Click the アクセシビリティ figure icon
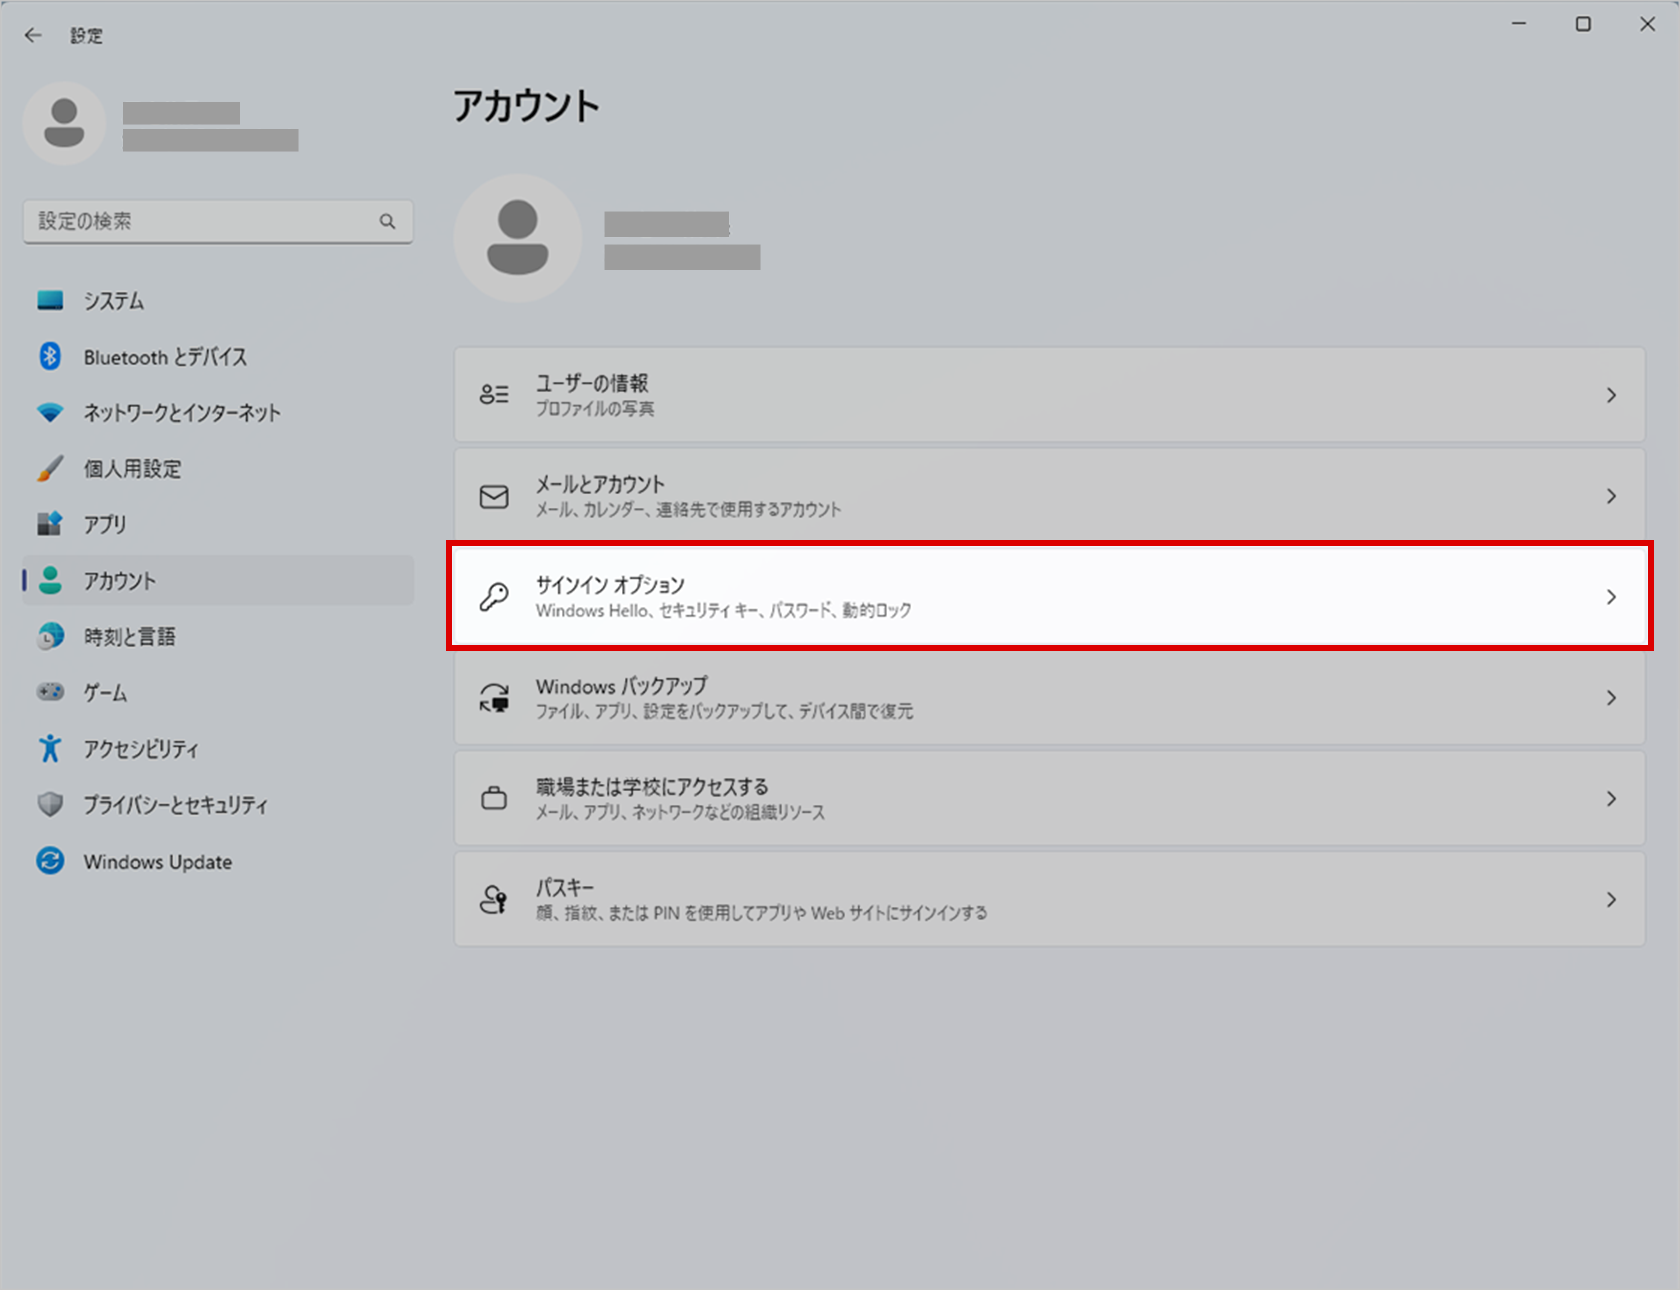Image resolution: width=1680 pixels, height=1290 pixels. pyautogui.click(x=50, y=749)
